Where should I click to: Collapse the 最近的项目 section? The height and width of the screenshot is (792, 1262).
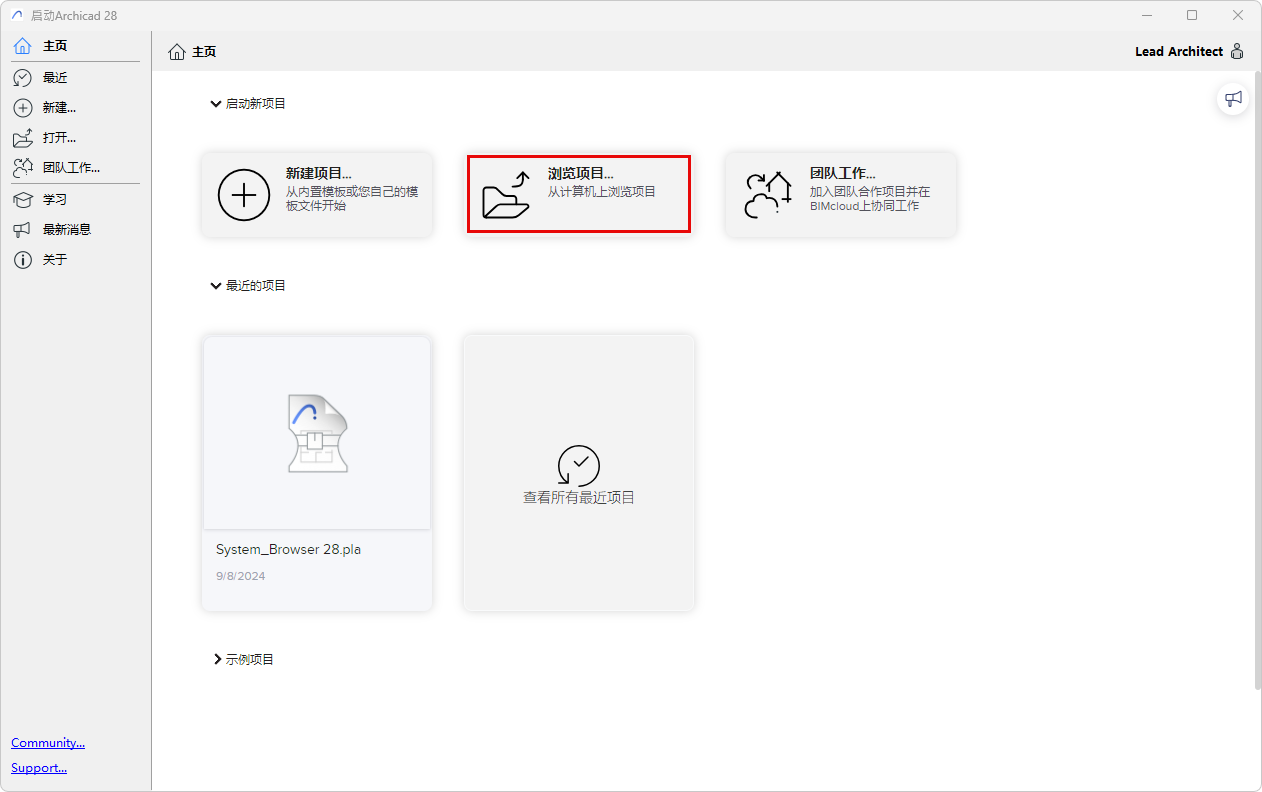216,285
